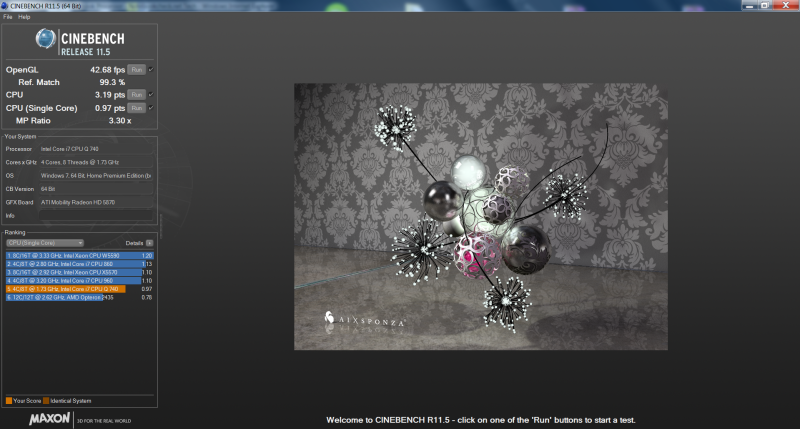Run the CPU (Single Core) test
Image resolution: width=800 pixels, height=429 pixels.
pos(136,108)
